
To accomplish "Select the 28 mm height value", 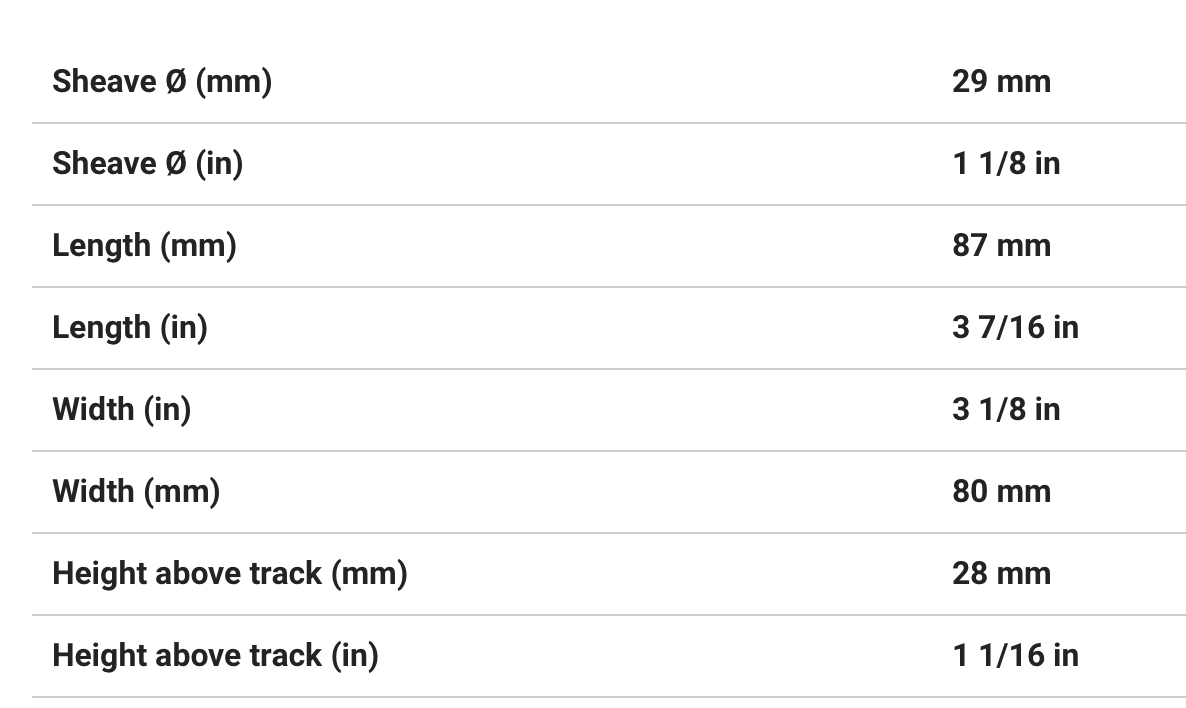I will (x=1001, y=573).
